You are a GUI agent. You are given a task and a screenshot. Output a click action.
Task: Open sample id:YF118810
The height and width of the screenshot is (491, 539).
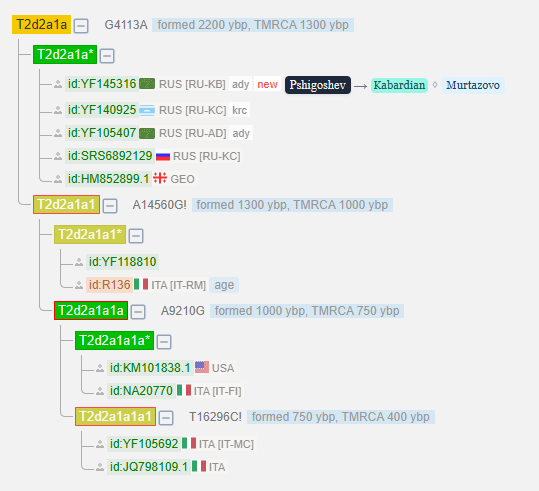coord(122,262)
